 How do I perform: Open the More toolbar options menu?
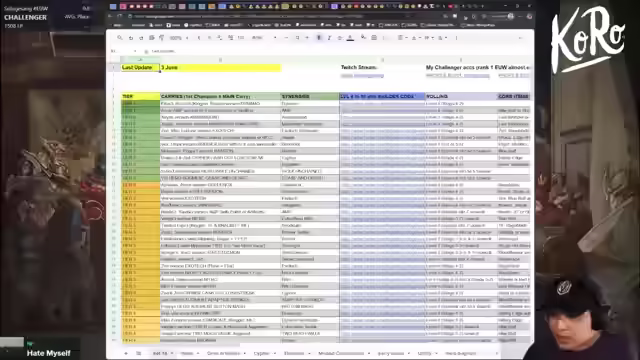click(x=456, y=38)
